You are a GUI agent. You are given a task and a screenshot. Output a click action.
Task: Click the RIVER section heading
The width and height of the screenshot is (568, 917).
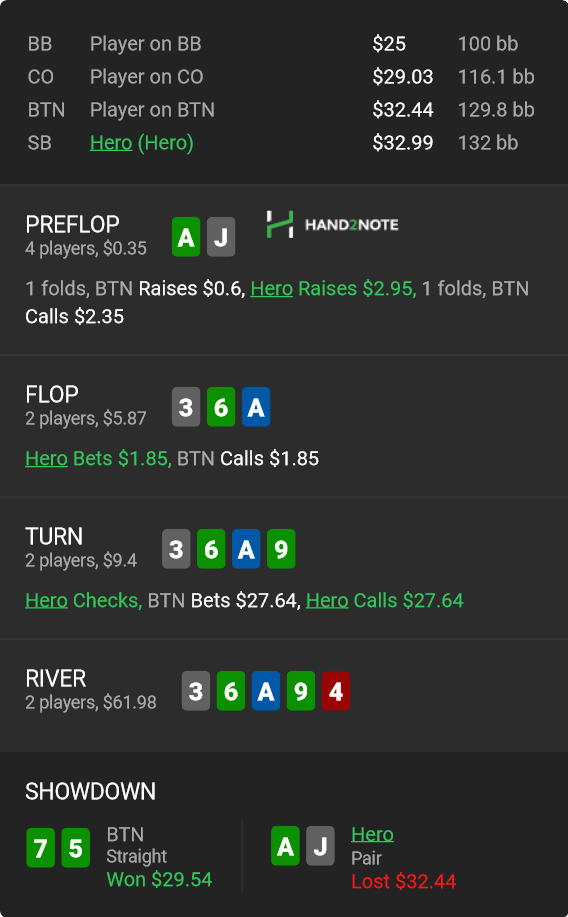pos(56,678)
